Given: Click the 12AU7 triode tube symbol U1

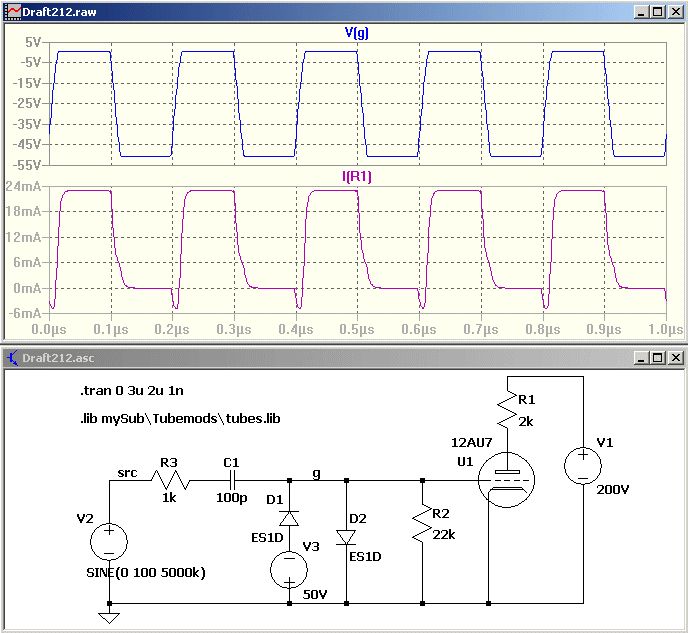Looking at the screenshot, I should pyautogui.click(x=506, y=480).
